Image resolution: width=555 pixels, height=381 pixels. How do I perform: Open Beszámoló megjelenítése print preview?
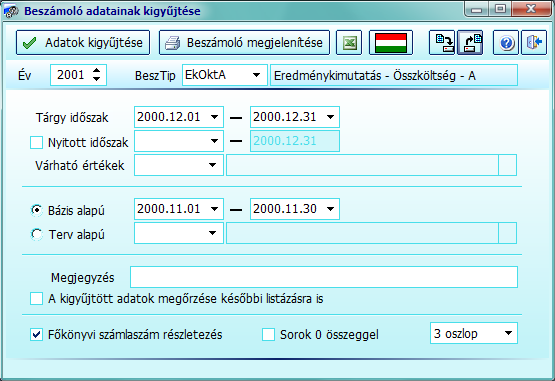coord(244,43)
